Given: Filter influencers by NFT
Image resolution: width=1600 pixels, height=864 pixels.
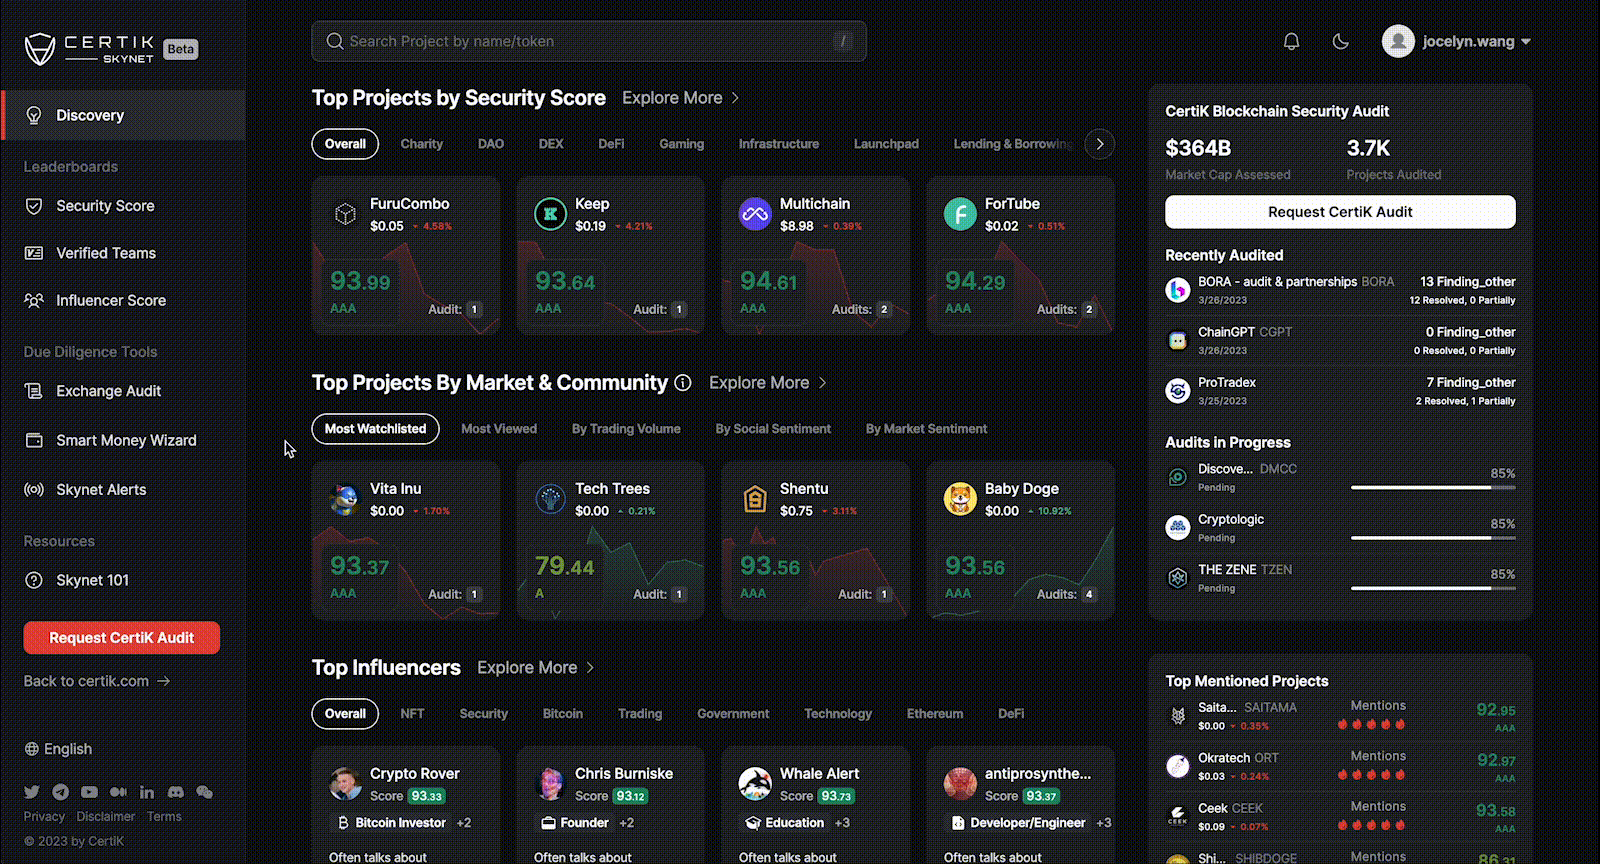Looking at the screenshot, I should tap(412, 714).
